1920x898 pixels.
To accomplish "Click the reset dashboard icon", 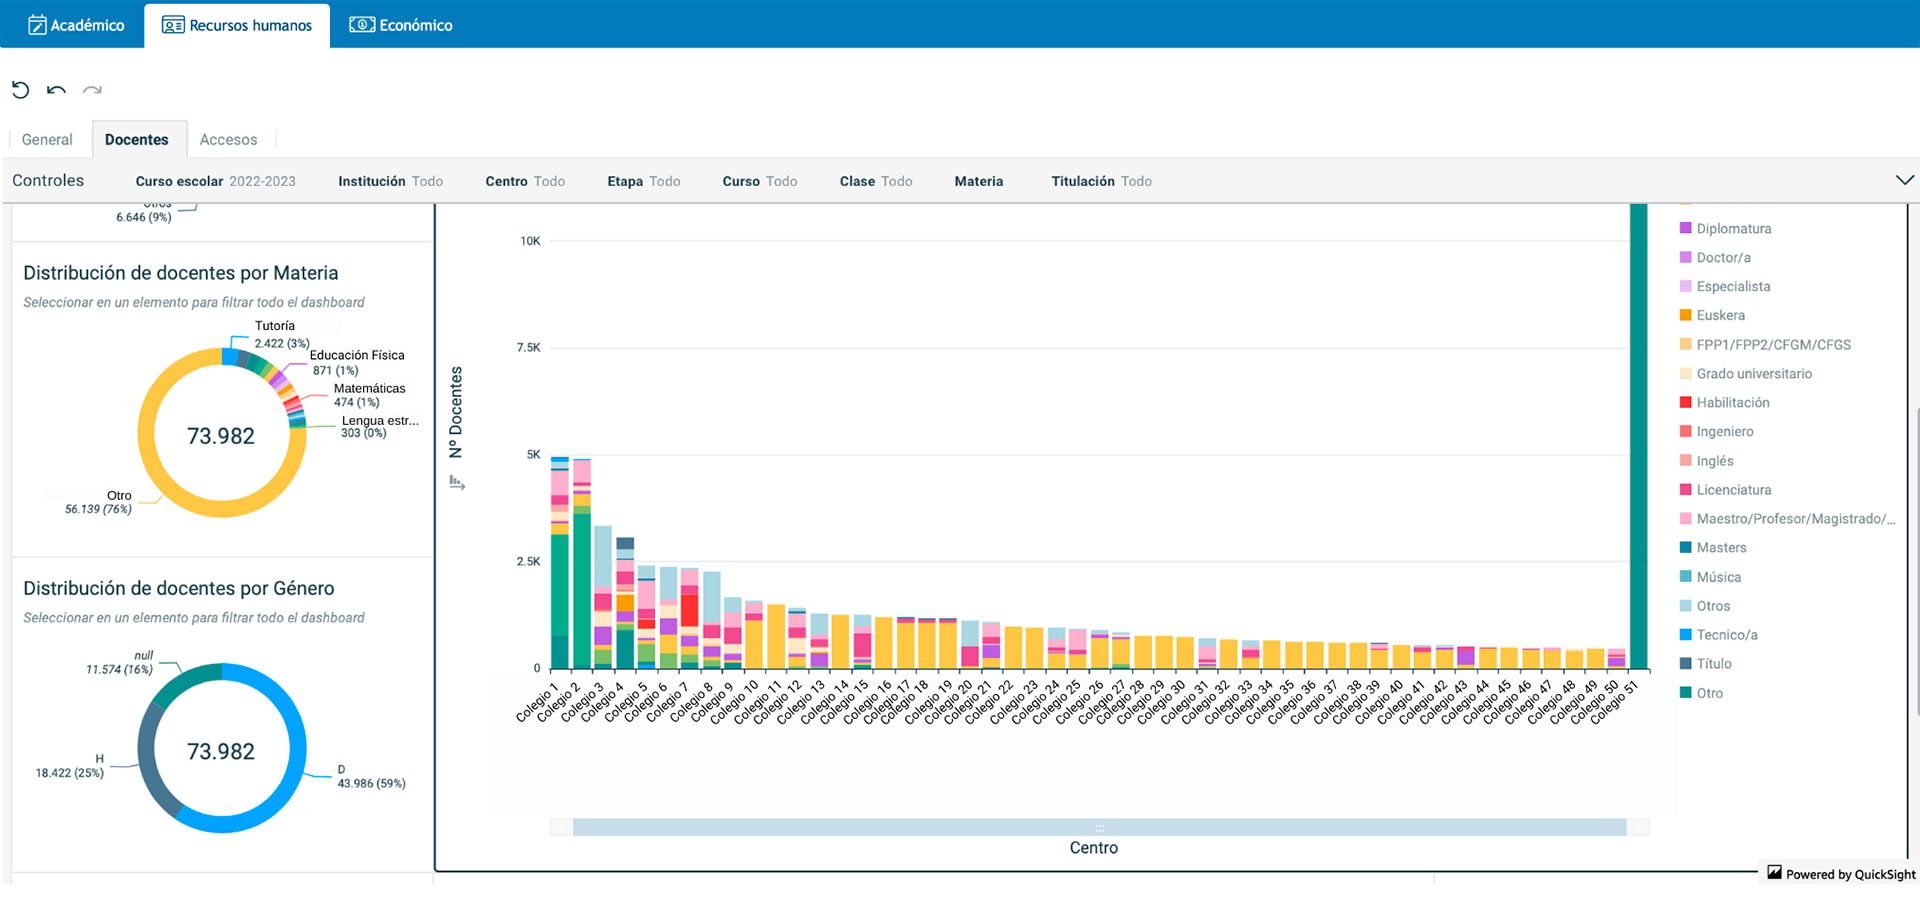I will click(20, 90).
